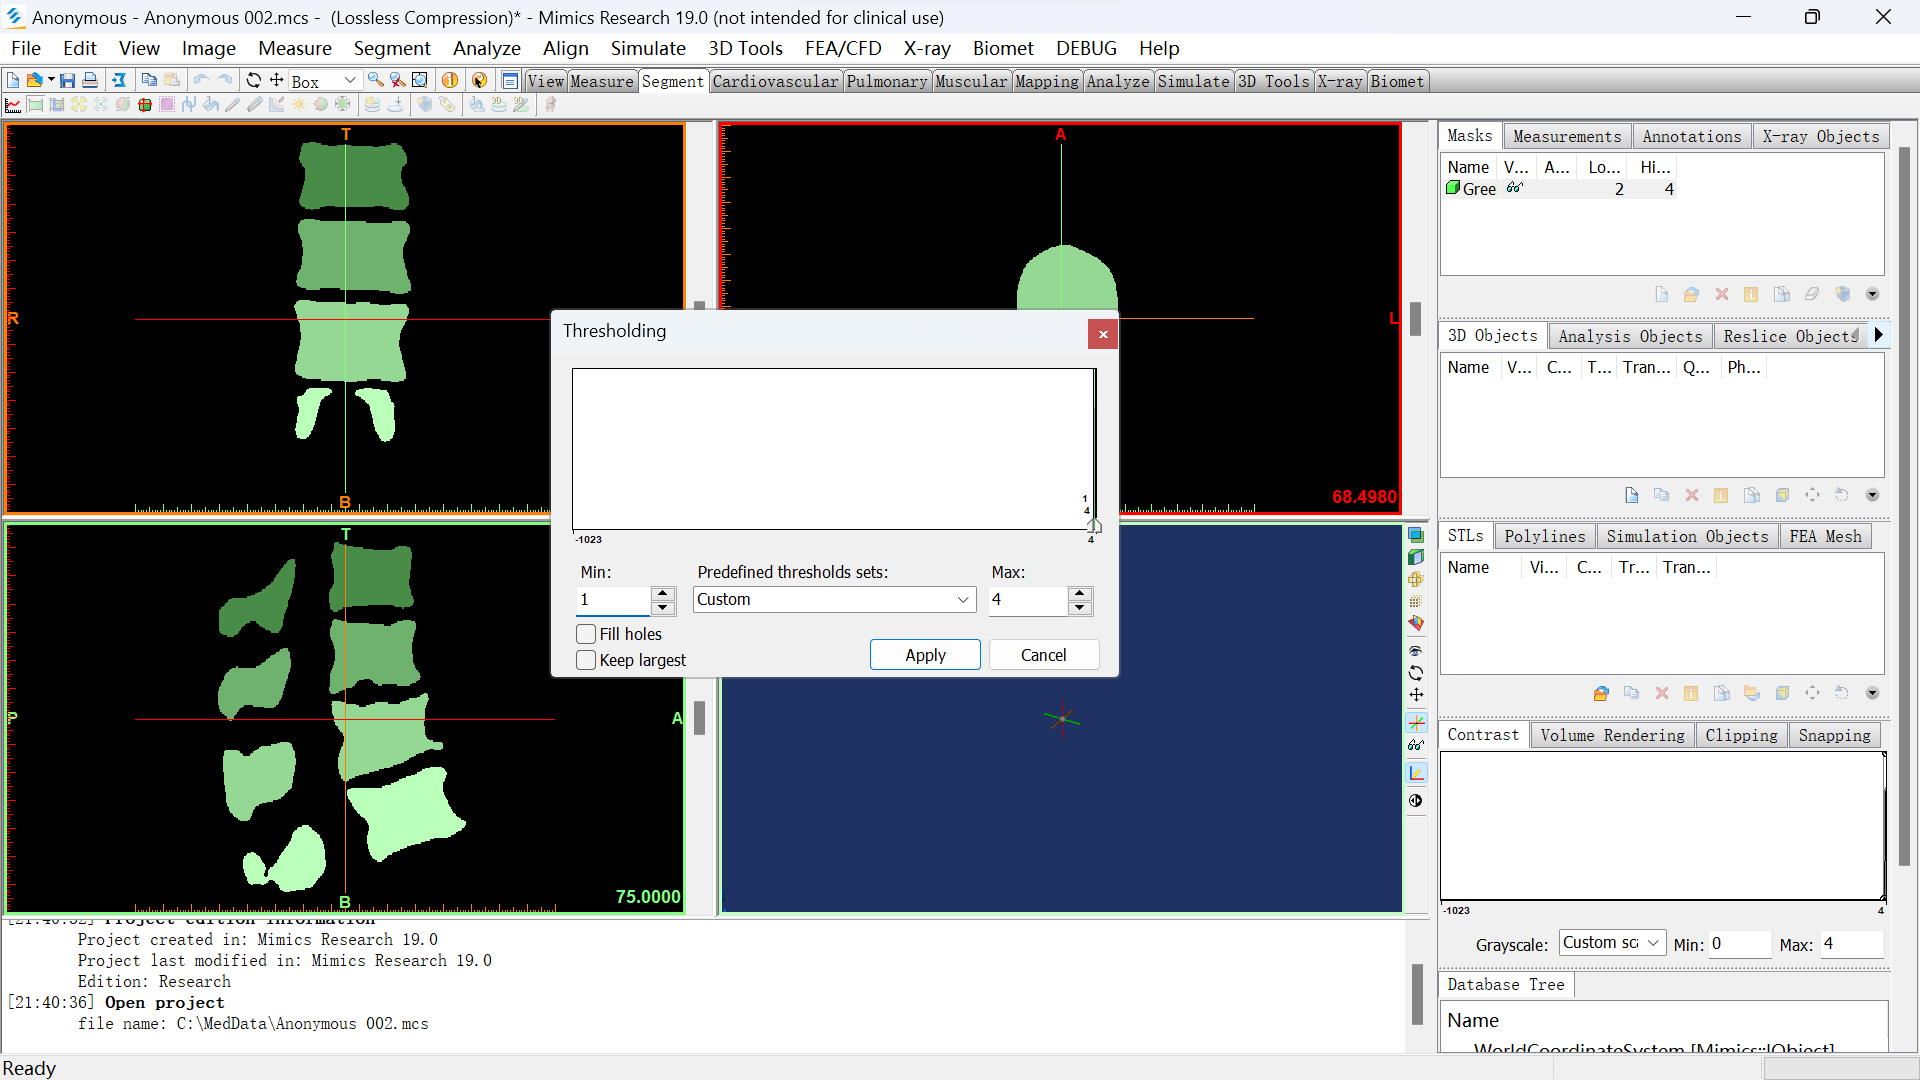This screenshot has height=1080, width=1920.
Task: Enable Keep largest checkbox
Action: pos(585,659)
